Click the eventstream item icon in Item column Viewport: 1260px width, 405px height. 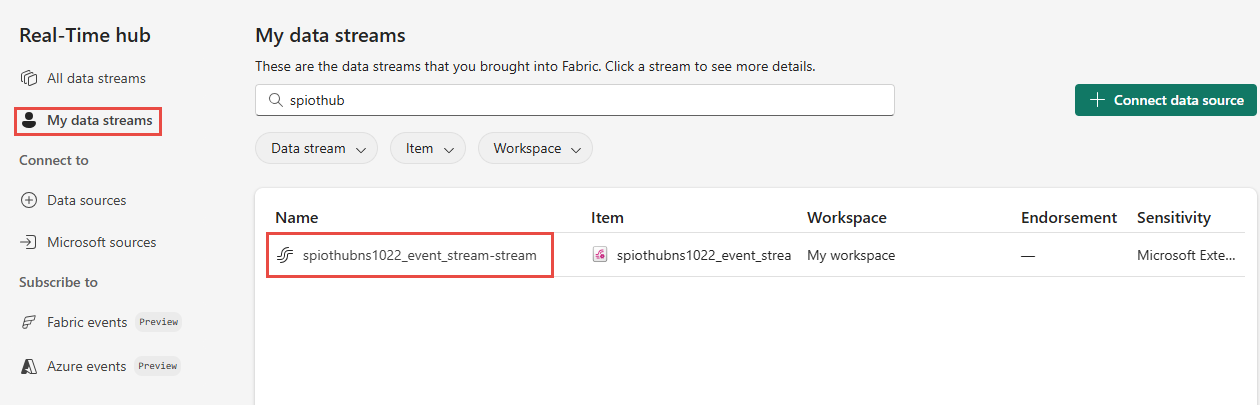click(x=600, y=255)
